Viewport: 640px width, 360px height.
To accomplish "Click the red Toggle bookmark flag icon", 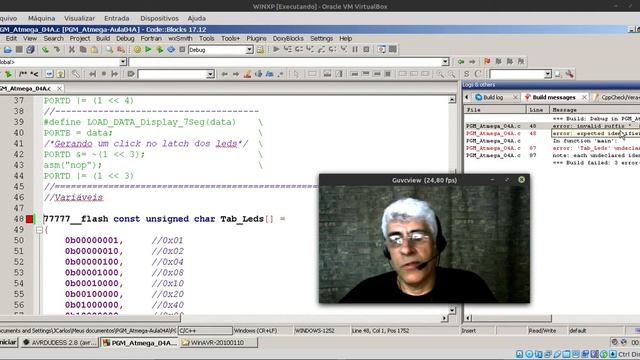I will coord(487,62).
